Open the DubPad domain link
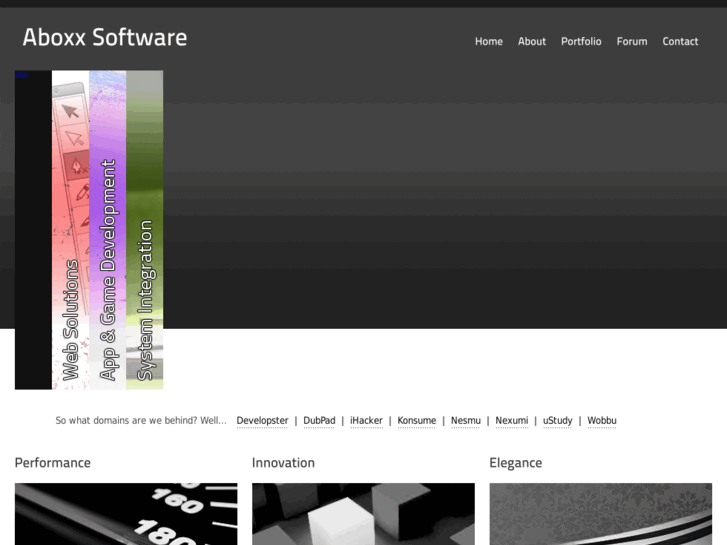The image size is (727, 545). point(319,421)
